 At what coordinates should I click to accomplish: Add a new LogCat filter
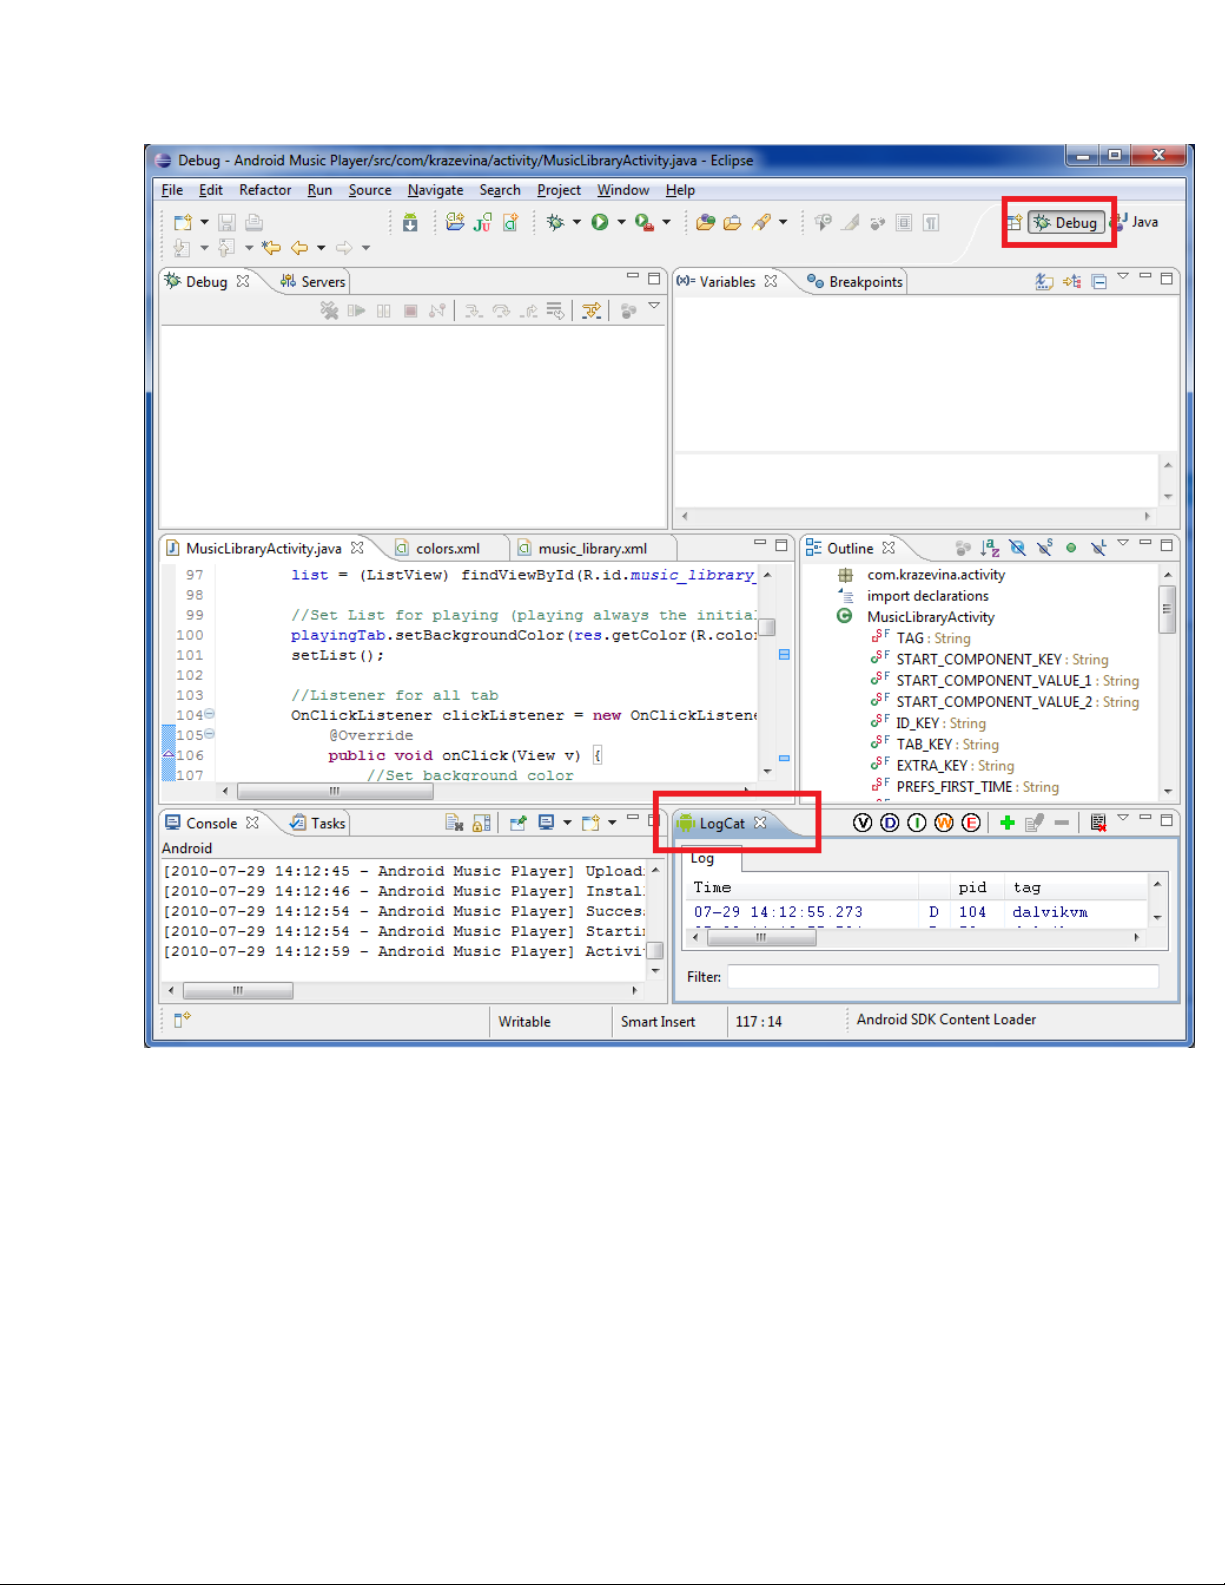1007,822
